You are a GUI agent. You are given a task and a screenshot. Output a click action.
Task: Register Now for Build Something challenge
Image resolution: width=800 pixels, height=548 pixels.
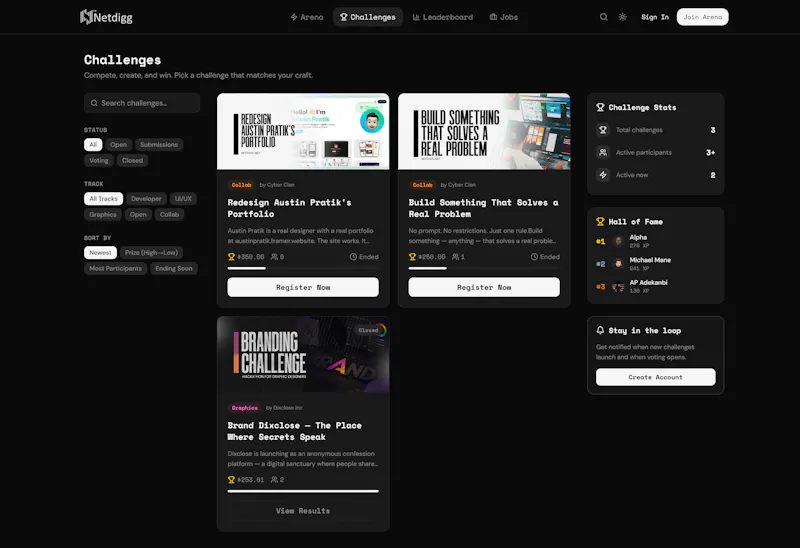[484, 287]
